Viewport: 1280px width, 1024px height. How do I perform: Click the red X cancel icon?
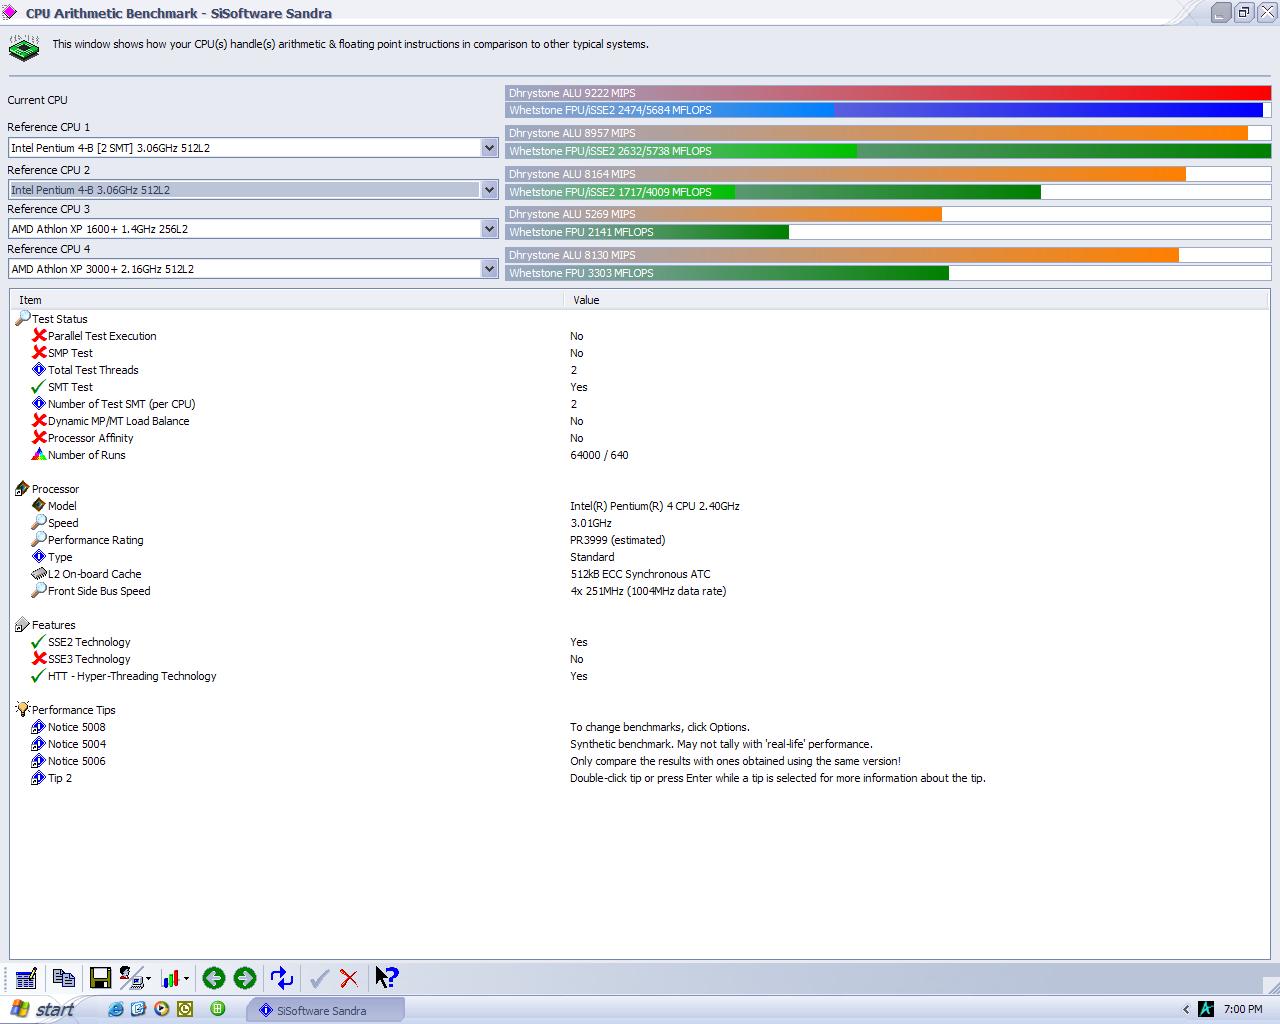(349, 978)
